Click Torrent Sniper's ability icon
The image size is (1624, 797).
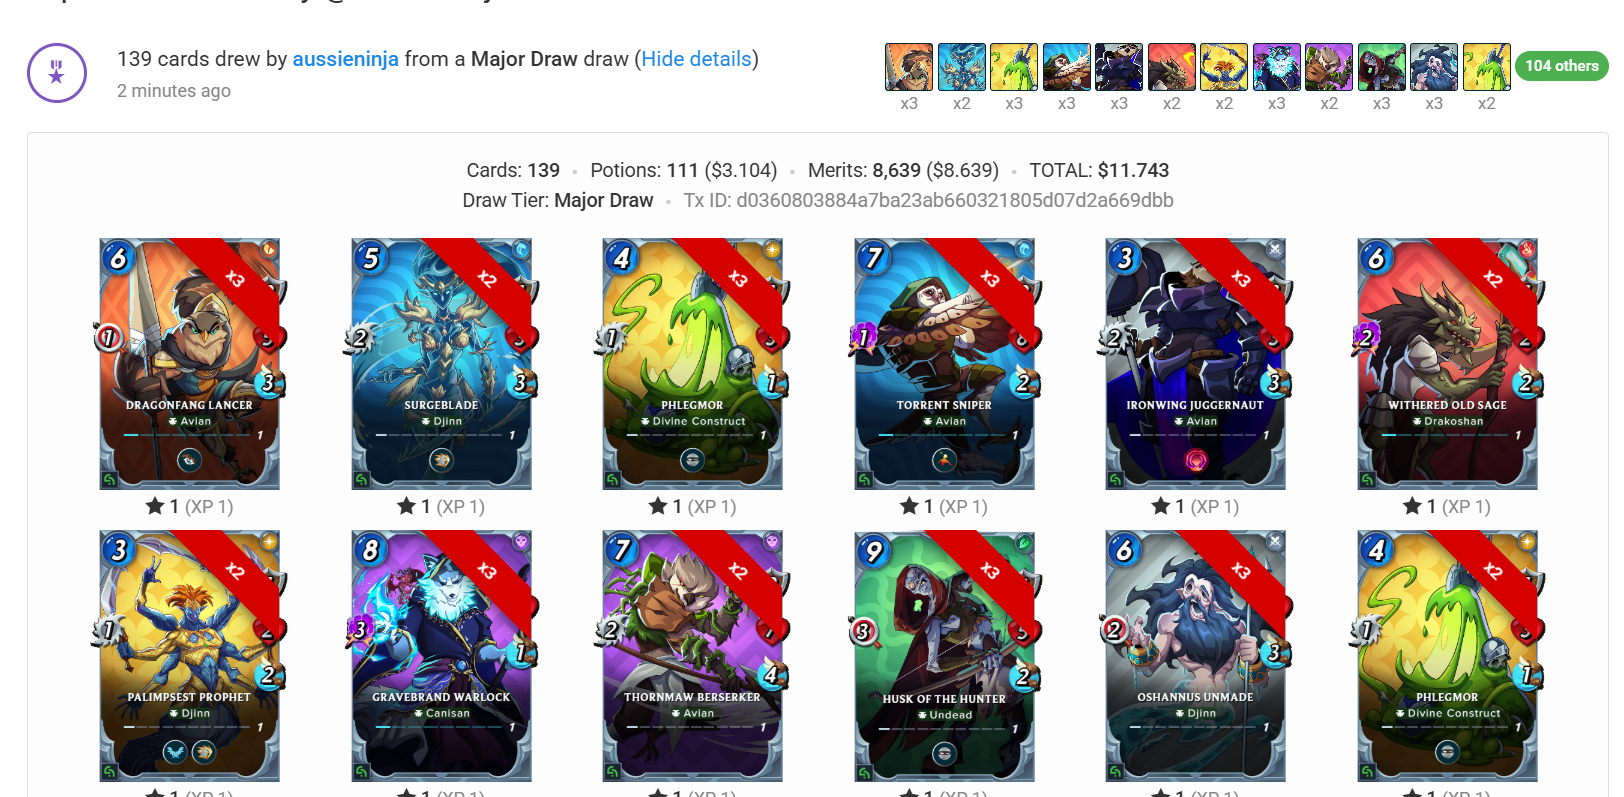click(x=944, y=460)
